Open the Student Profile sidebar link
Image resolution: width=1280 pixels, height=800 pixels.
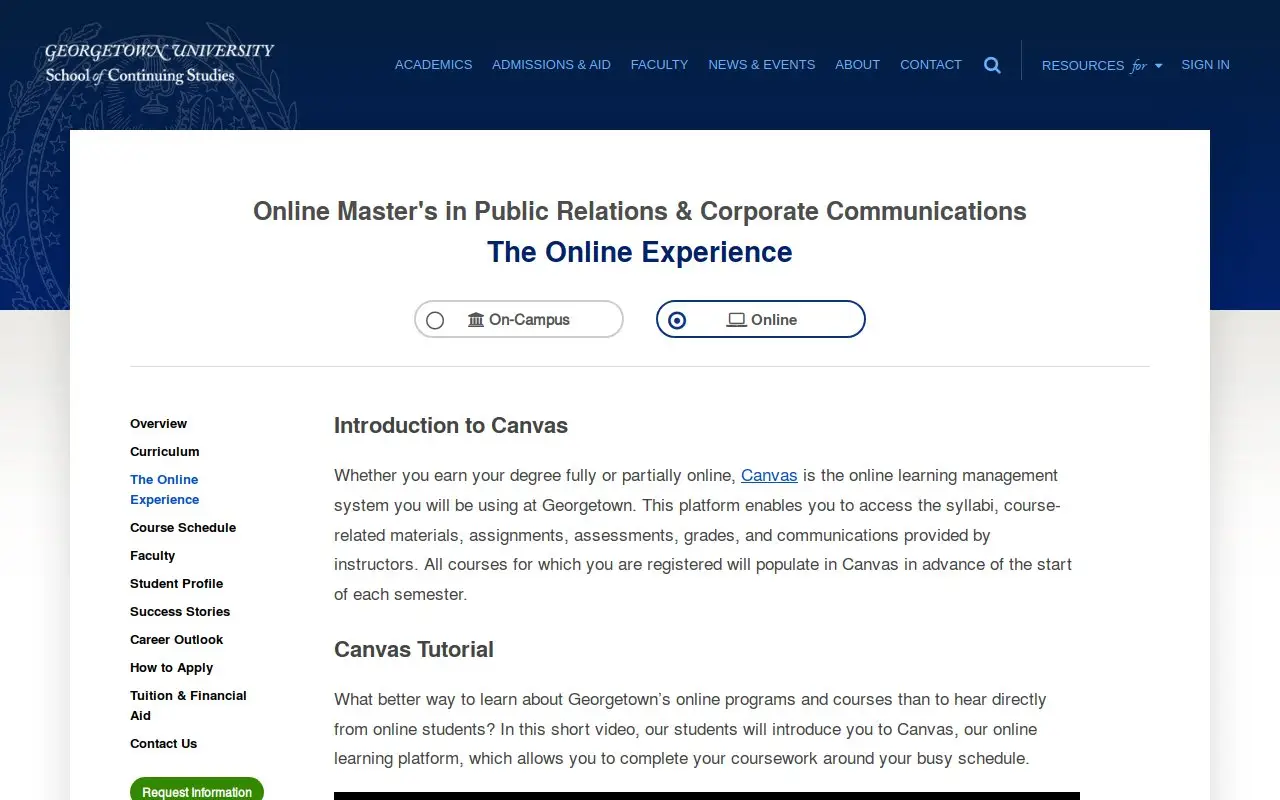pyautogui.click(x=176, y=584)
